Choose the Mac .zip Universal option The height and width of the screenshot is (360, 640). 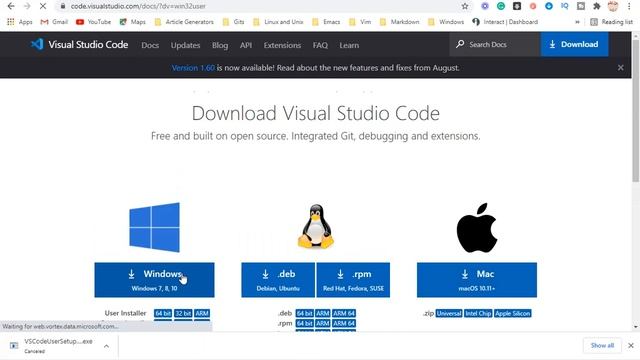pos(449,313)
